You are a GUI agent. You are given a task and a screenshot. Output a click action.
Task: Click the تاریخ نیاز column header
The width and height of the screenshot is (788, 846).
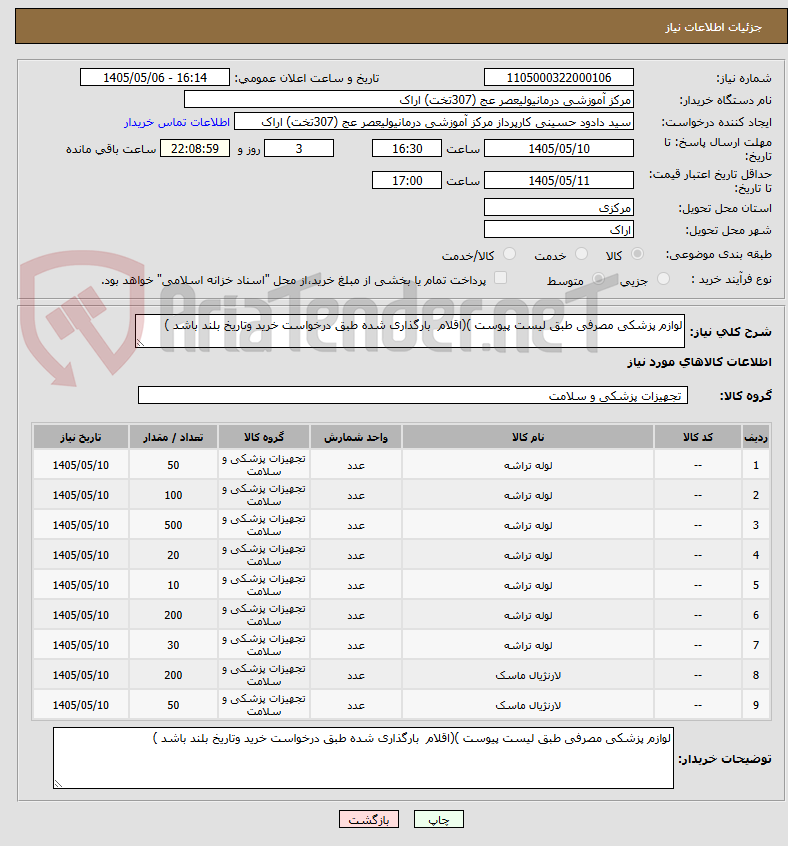point(81,437)
